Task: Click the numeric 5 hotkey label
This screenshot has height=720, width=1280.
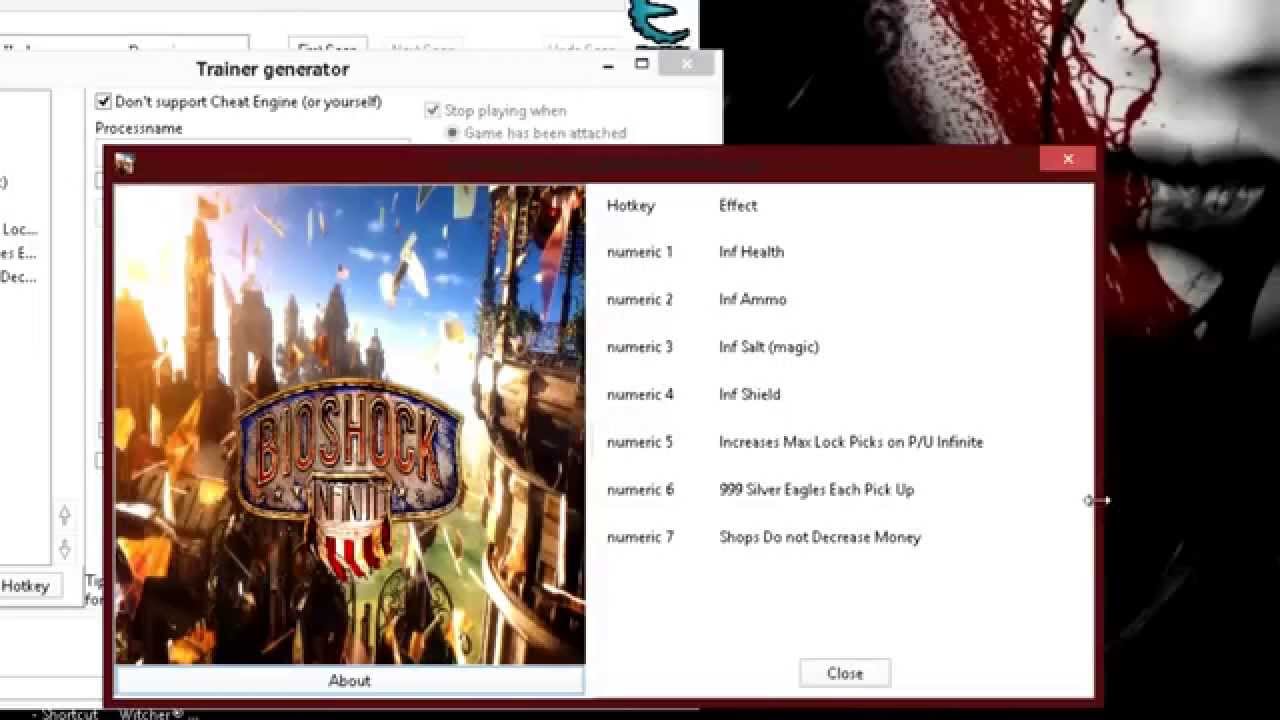Action: (x=640, y=442)
